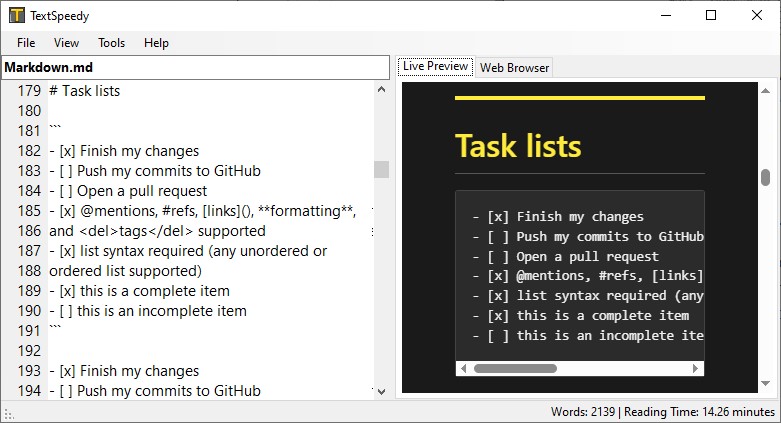Click editor line 188 'ordered list supported)'
This screenshot has height=423, width=781.
pos(126,271)
